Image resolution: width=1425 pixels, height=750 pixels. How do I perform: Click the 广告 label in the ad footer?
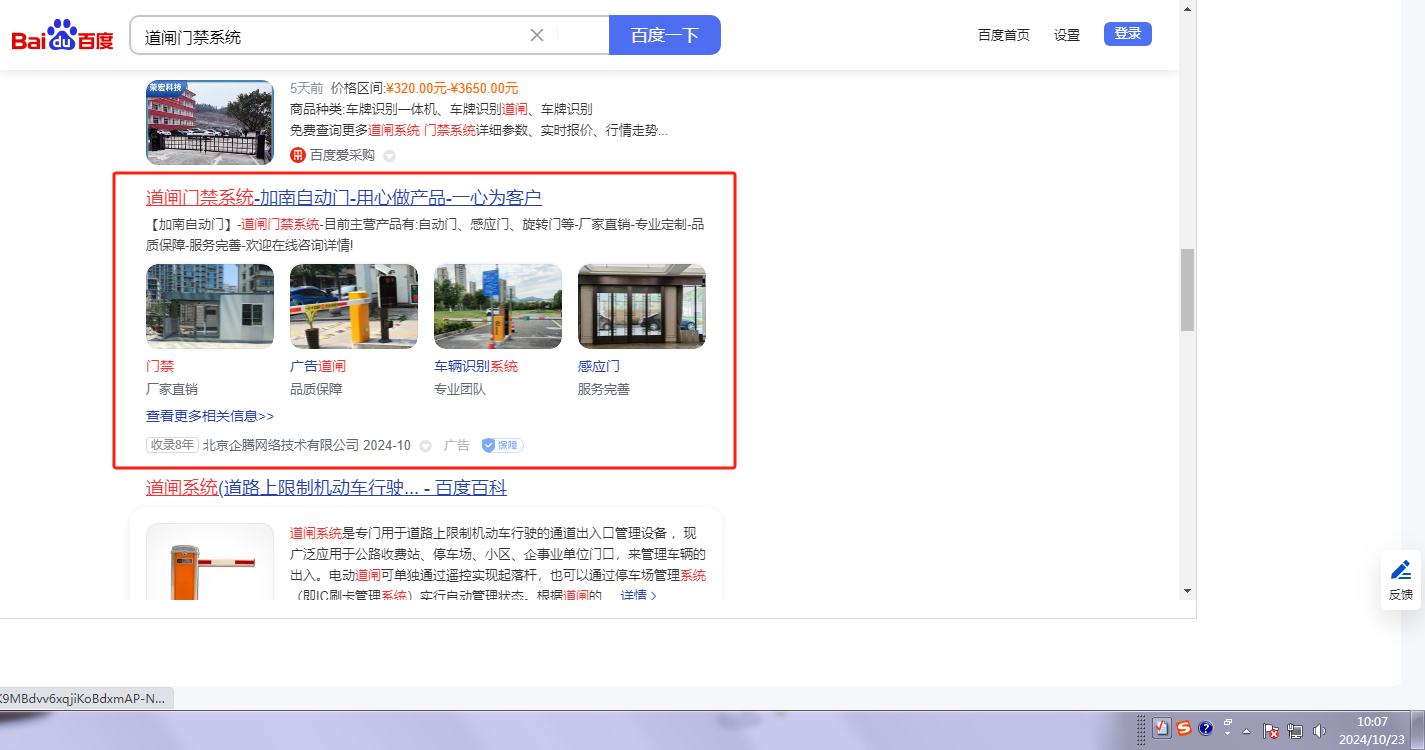457,445
